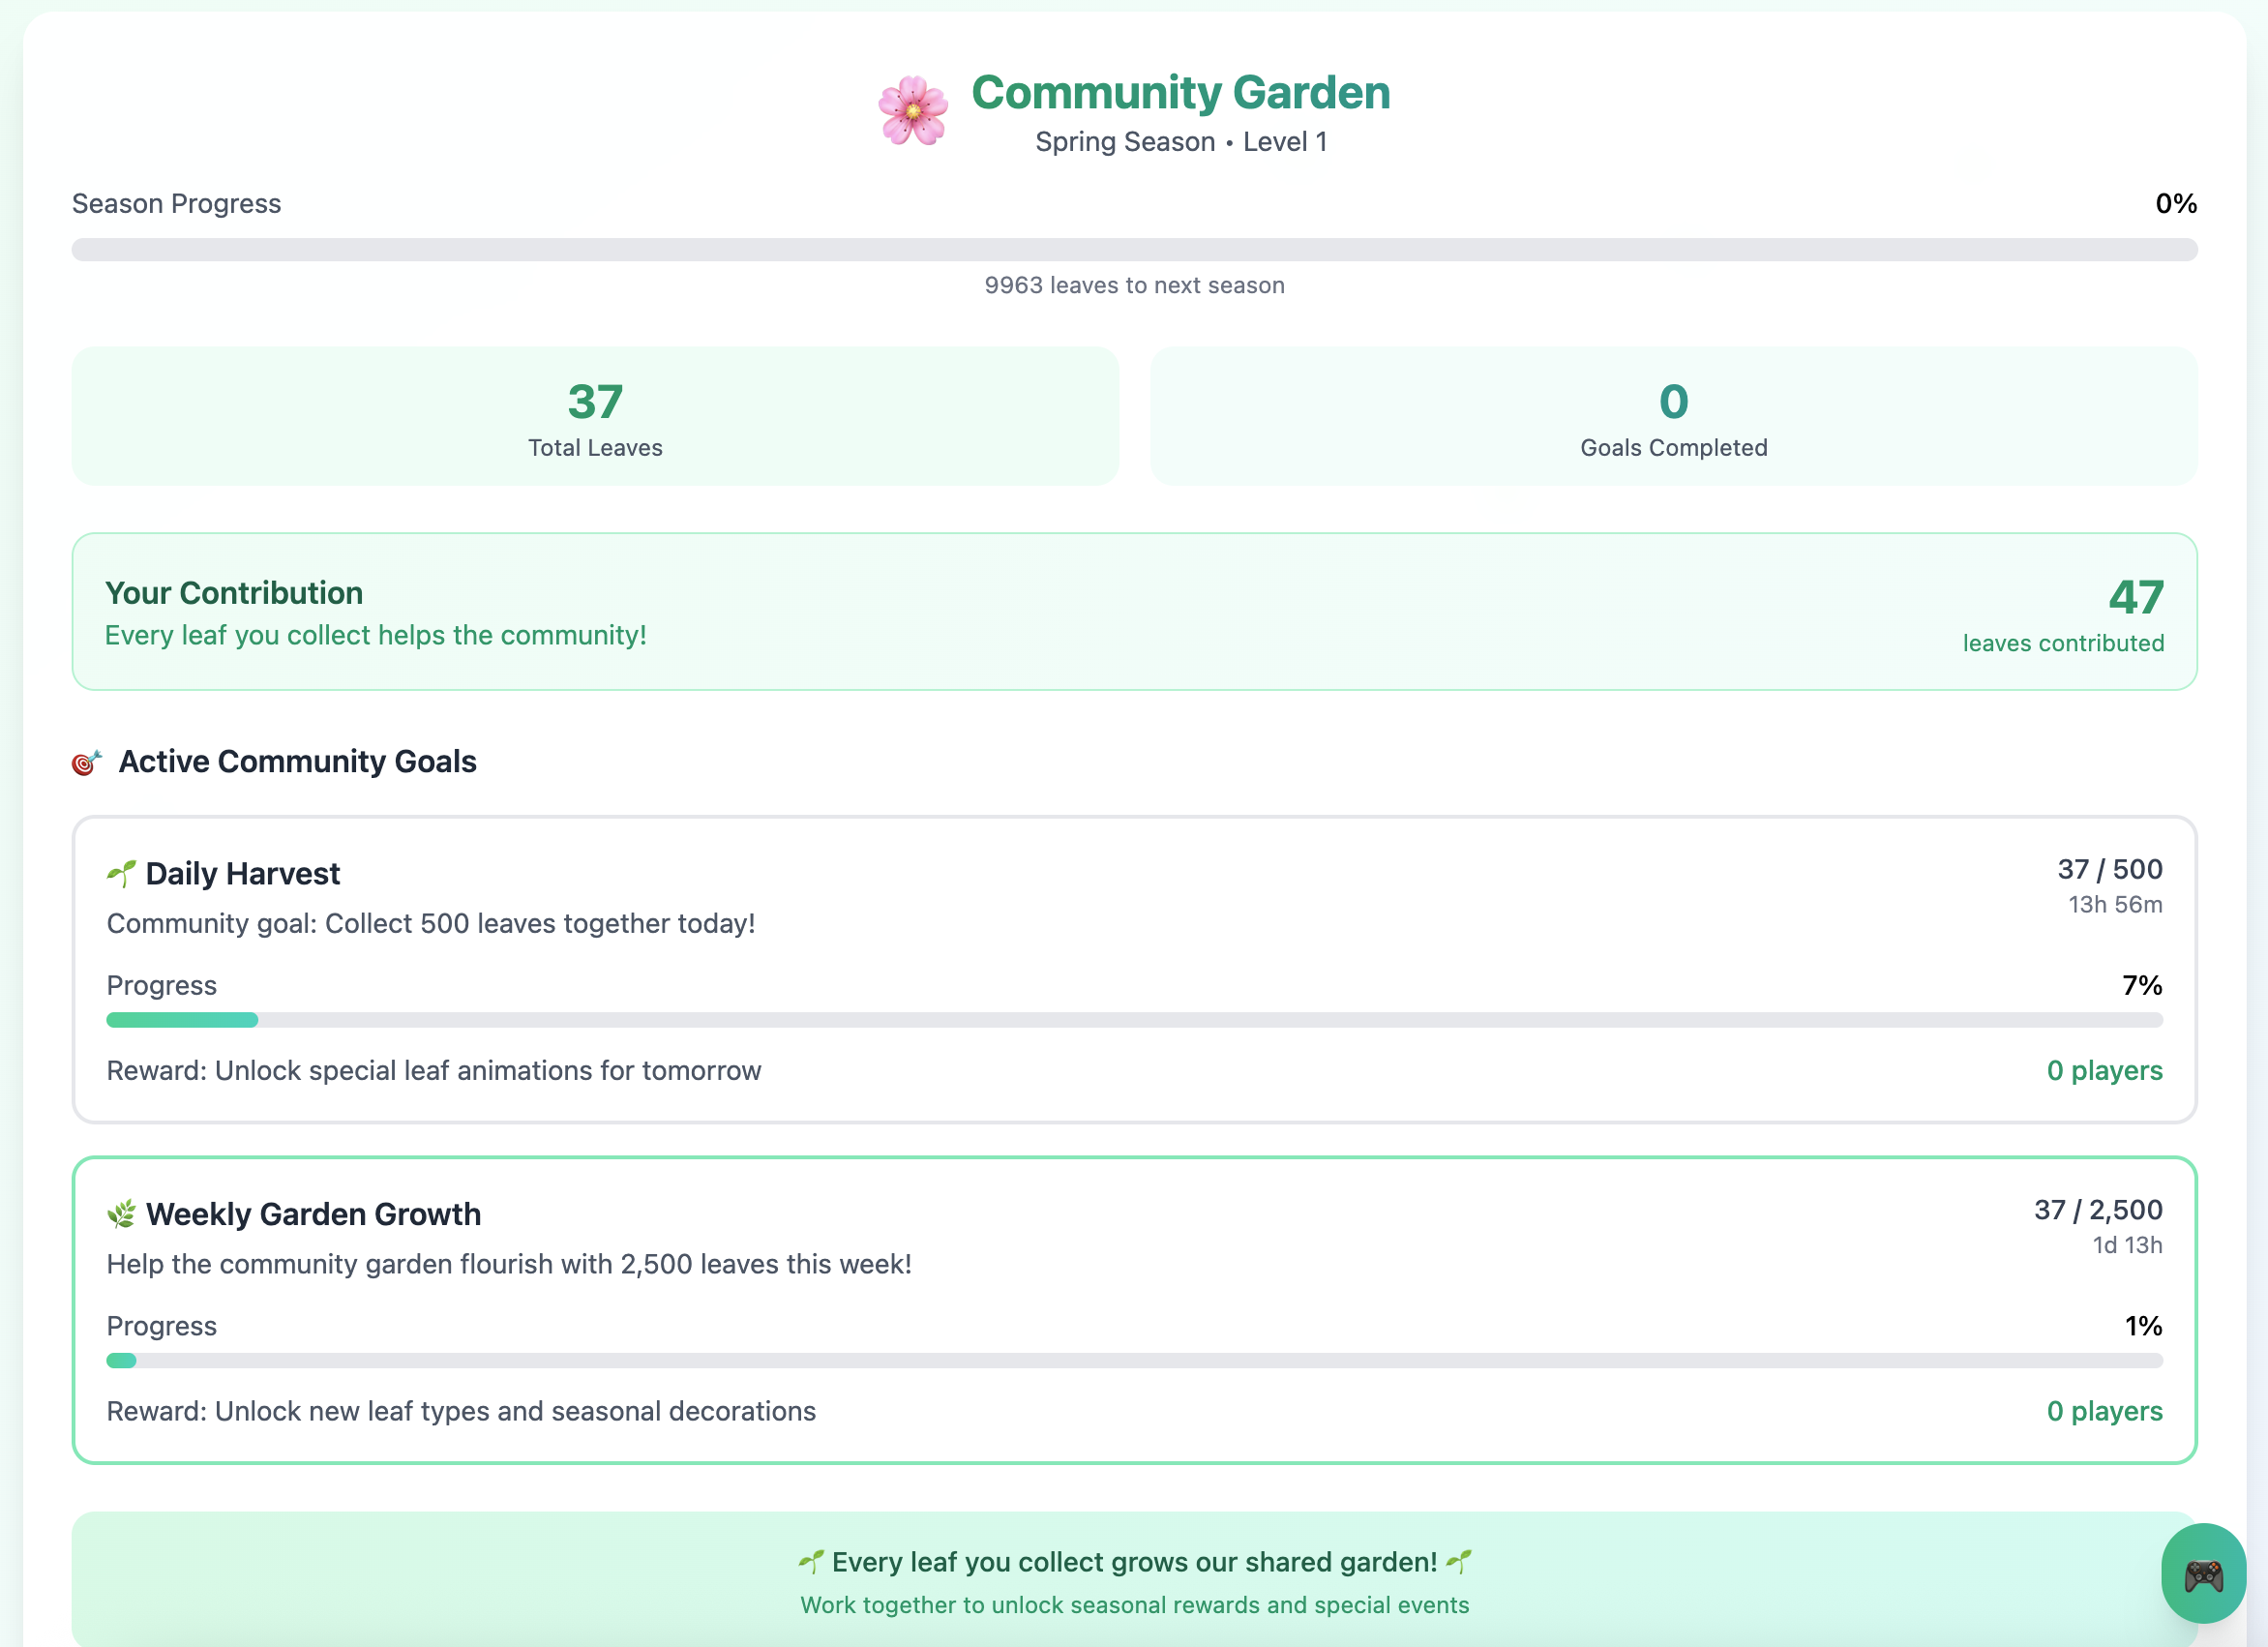
Task: Click the 0 players link in Weekly Garden Growth
Action: point(2104,1411)
